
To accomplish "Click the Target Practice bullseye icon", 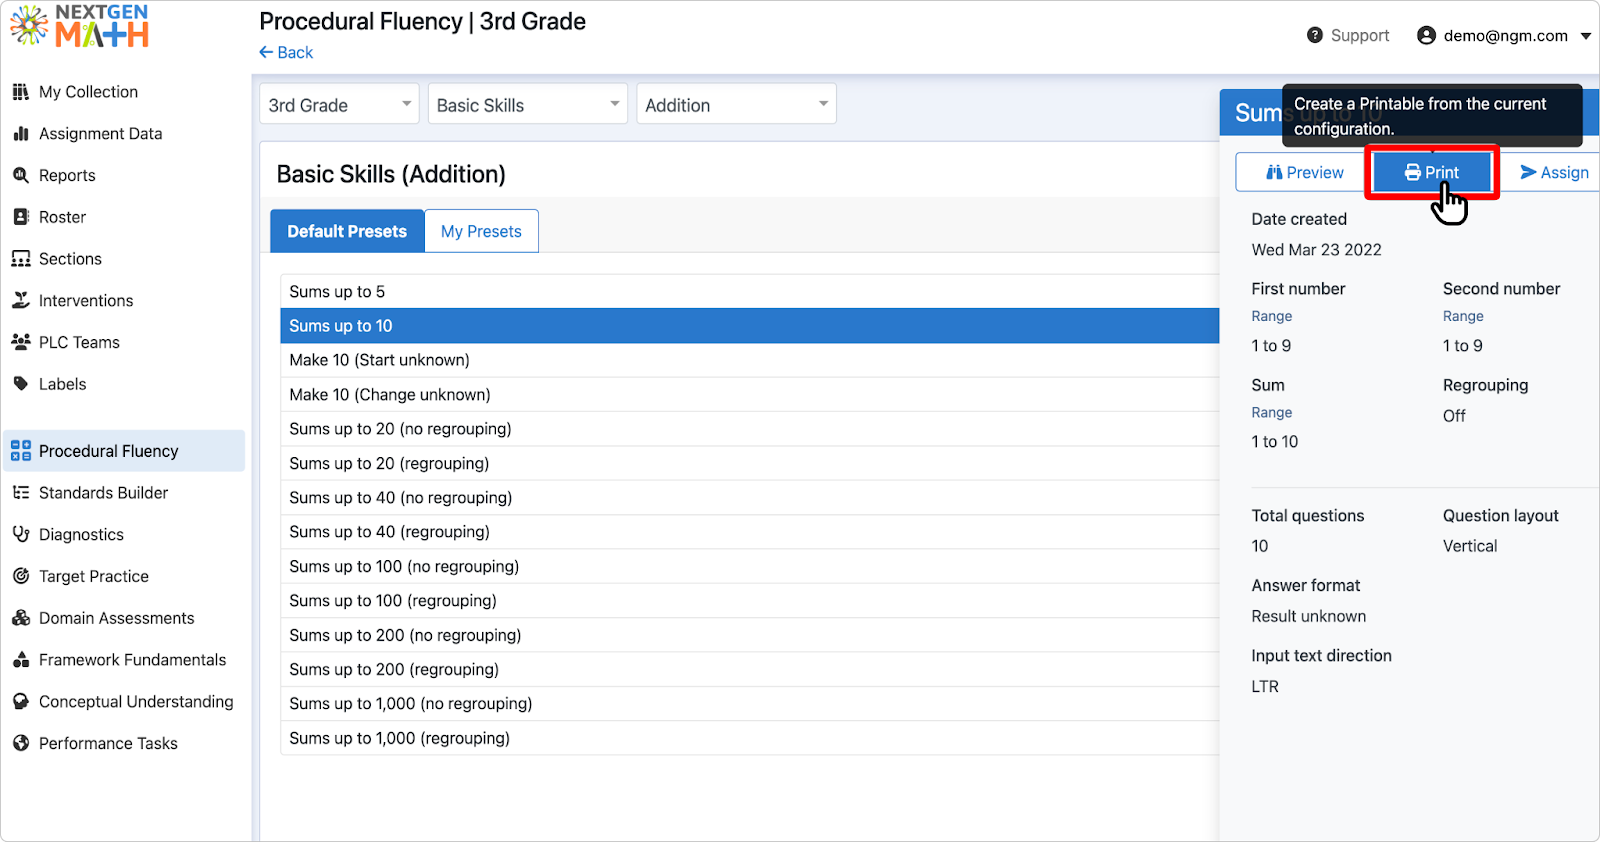I will (20, 576).
